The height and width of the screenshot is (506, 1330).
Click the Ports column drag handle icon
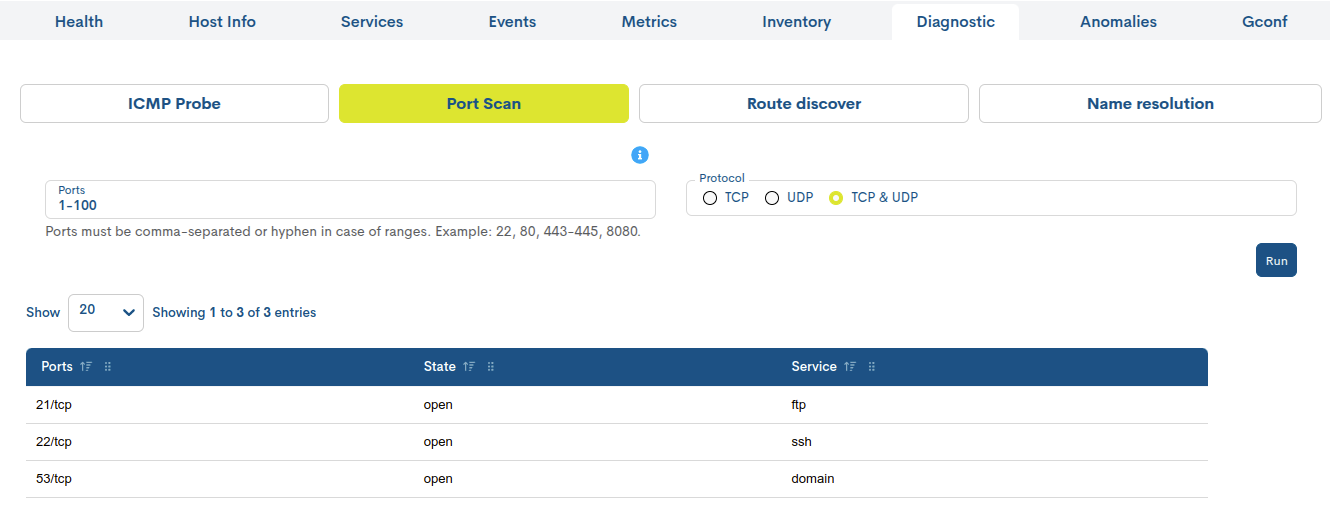coord(108,367)
